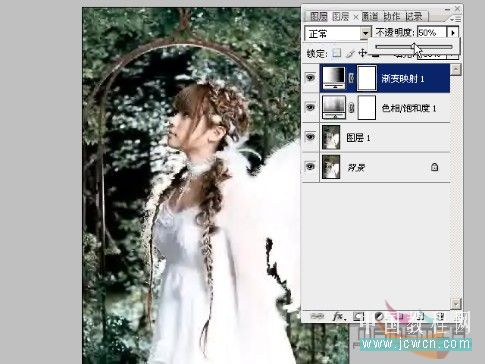Select the hue/saturation adjustment thumbnail
Screen dimensions: 485x364
[x=334, y=107]
